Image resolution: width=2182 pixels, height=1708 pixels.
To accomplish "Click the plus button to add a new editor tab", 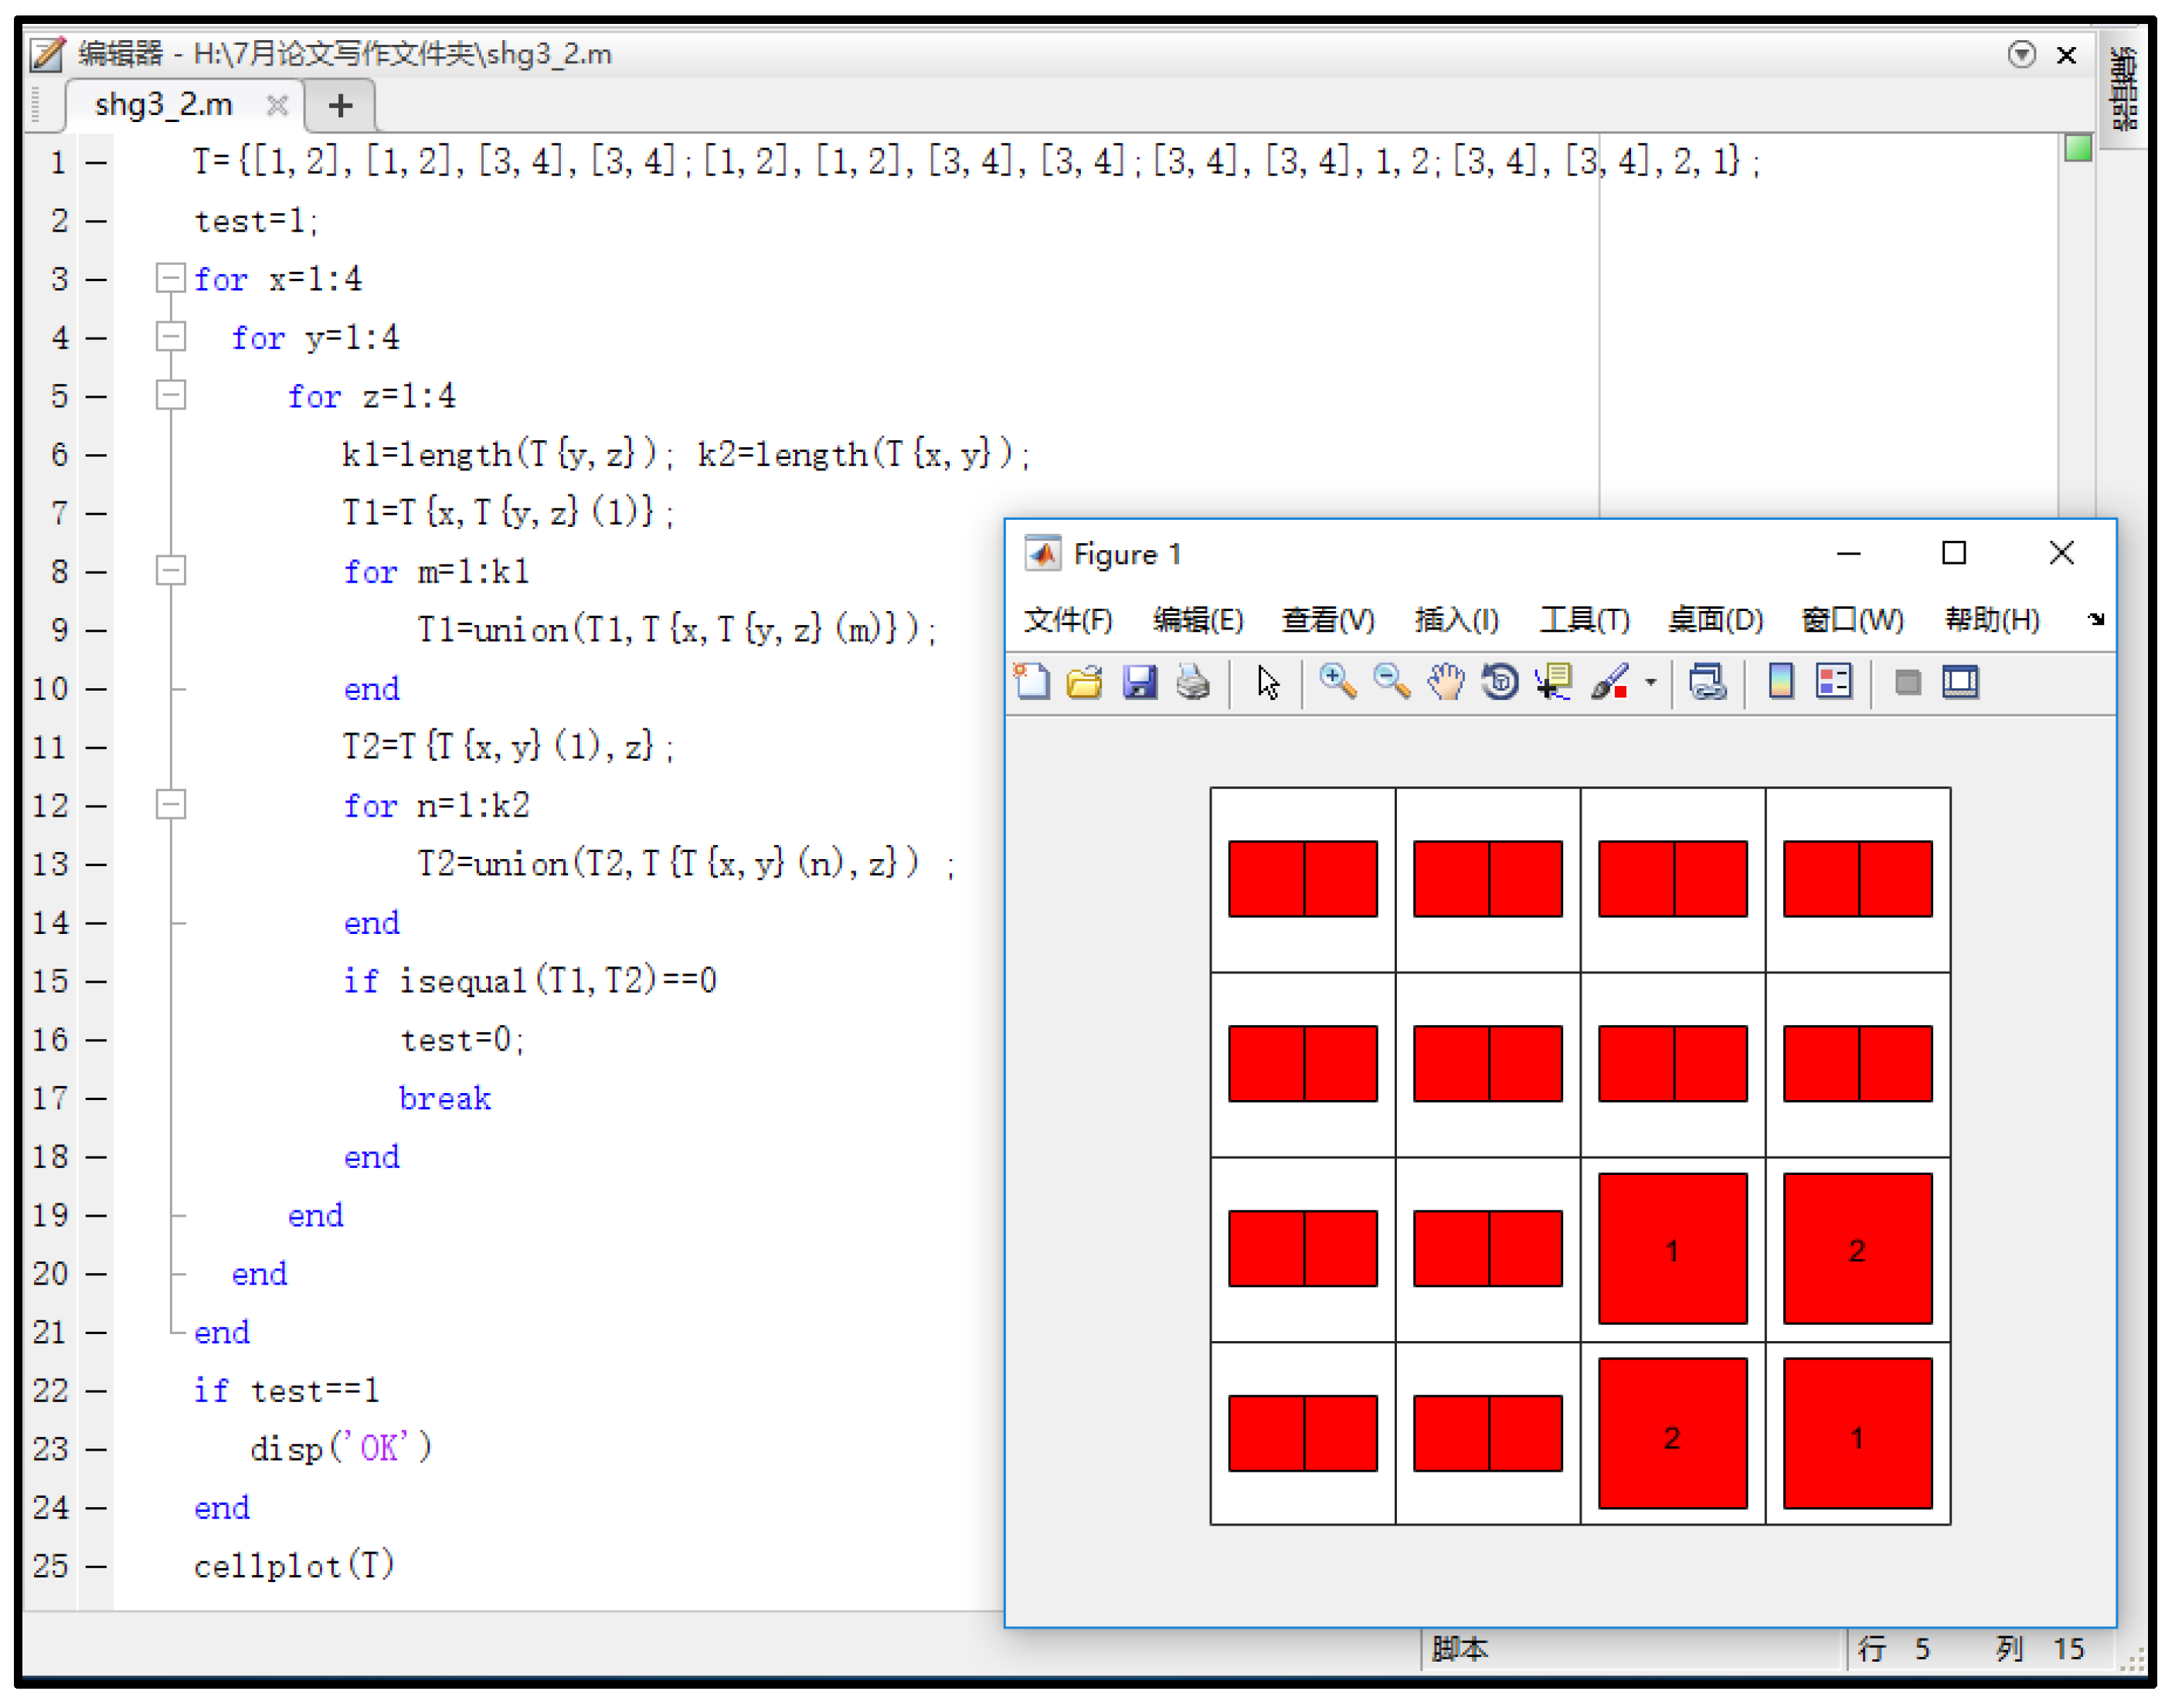I will pos(340,105).
